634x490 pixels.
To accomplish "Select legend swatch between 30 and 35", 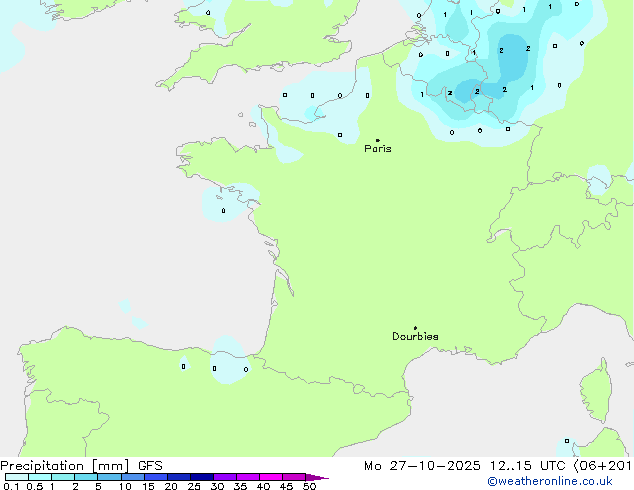I will coord(225,477).
